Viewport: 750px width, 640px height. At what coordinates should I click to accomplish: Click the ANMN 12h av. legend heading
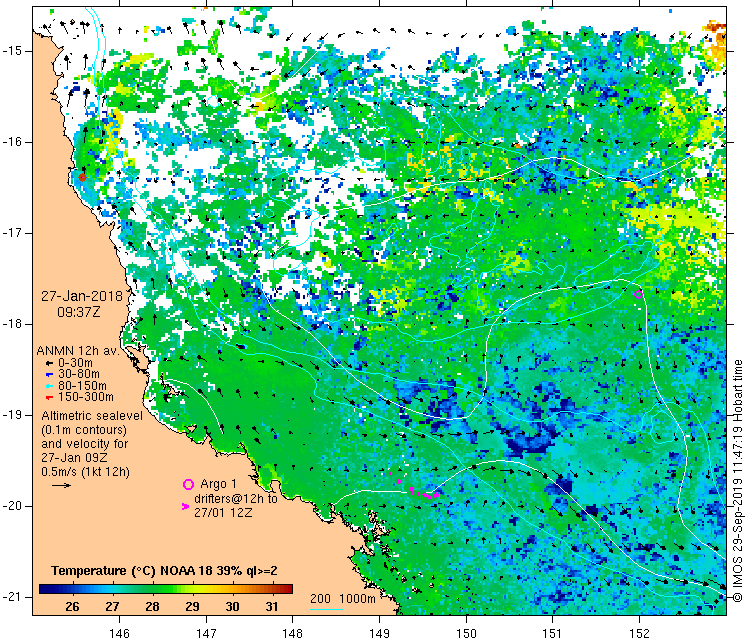(x=78, y=350)
